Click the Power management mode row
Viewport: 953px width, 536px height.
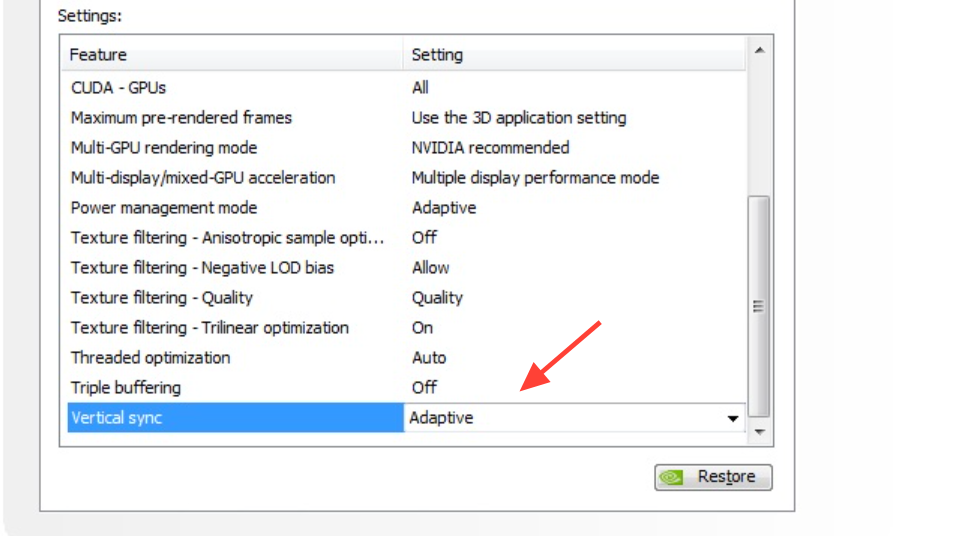point(406,208)
